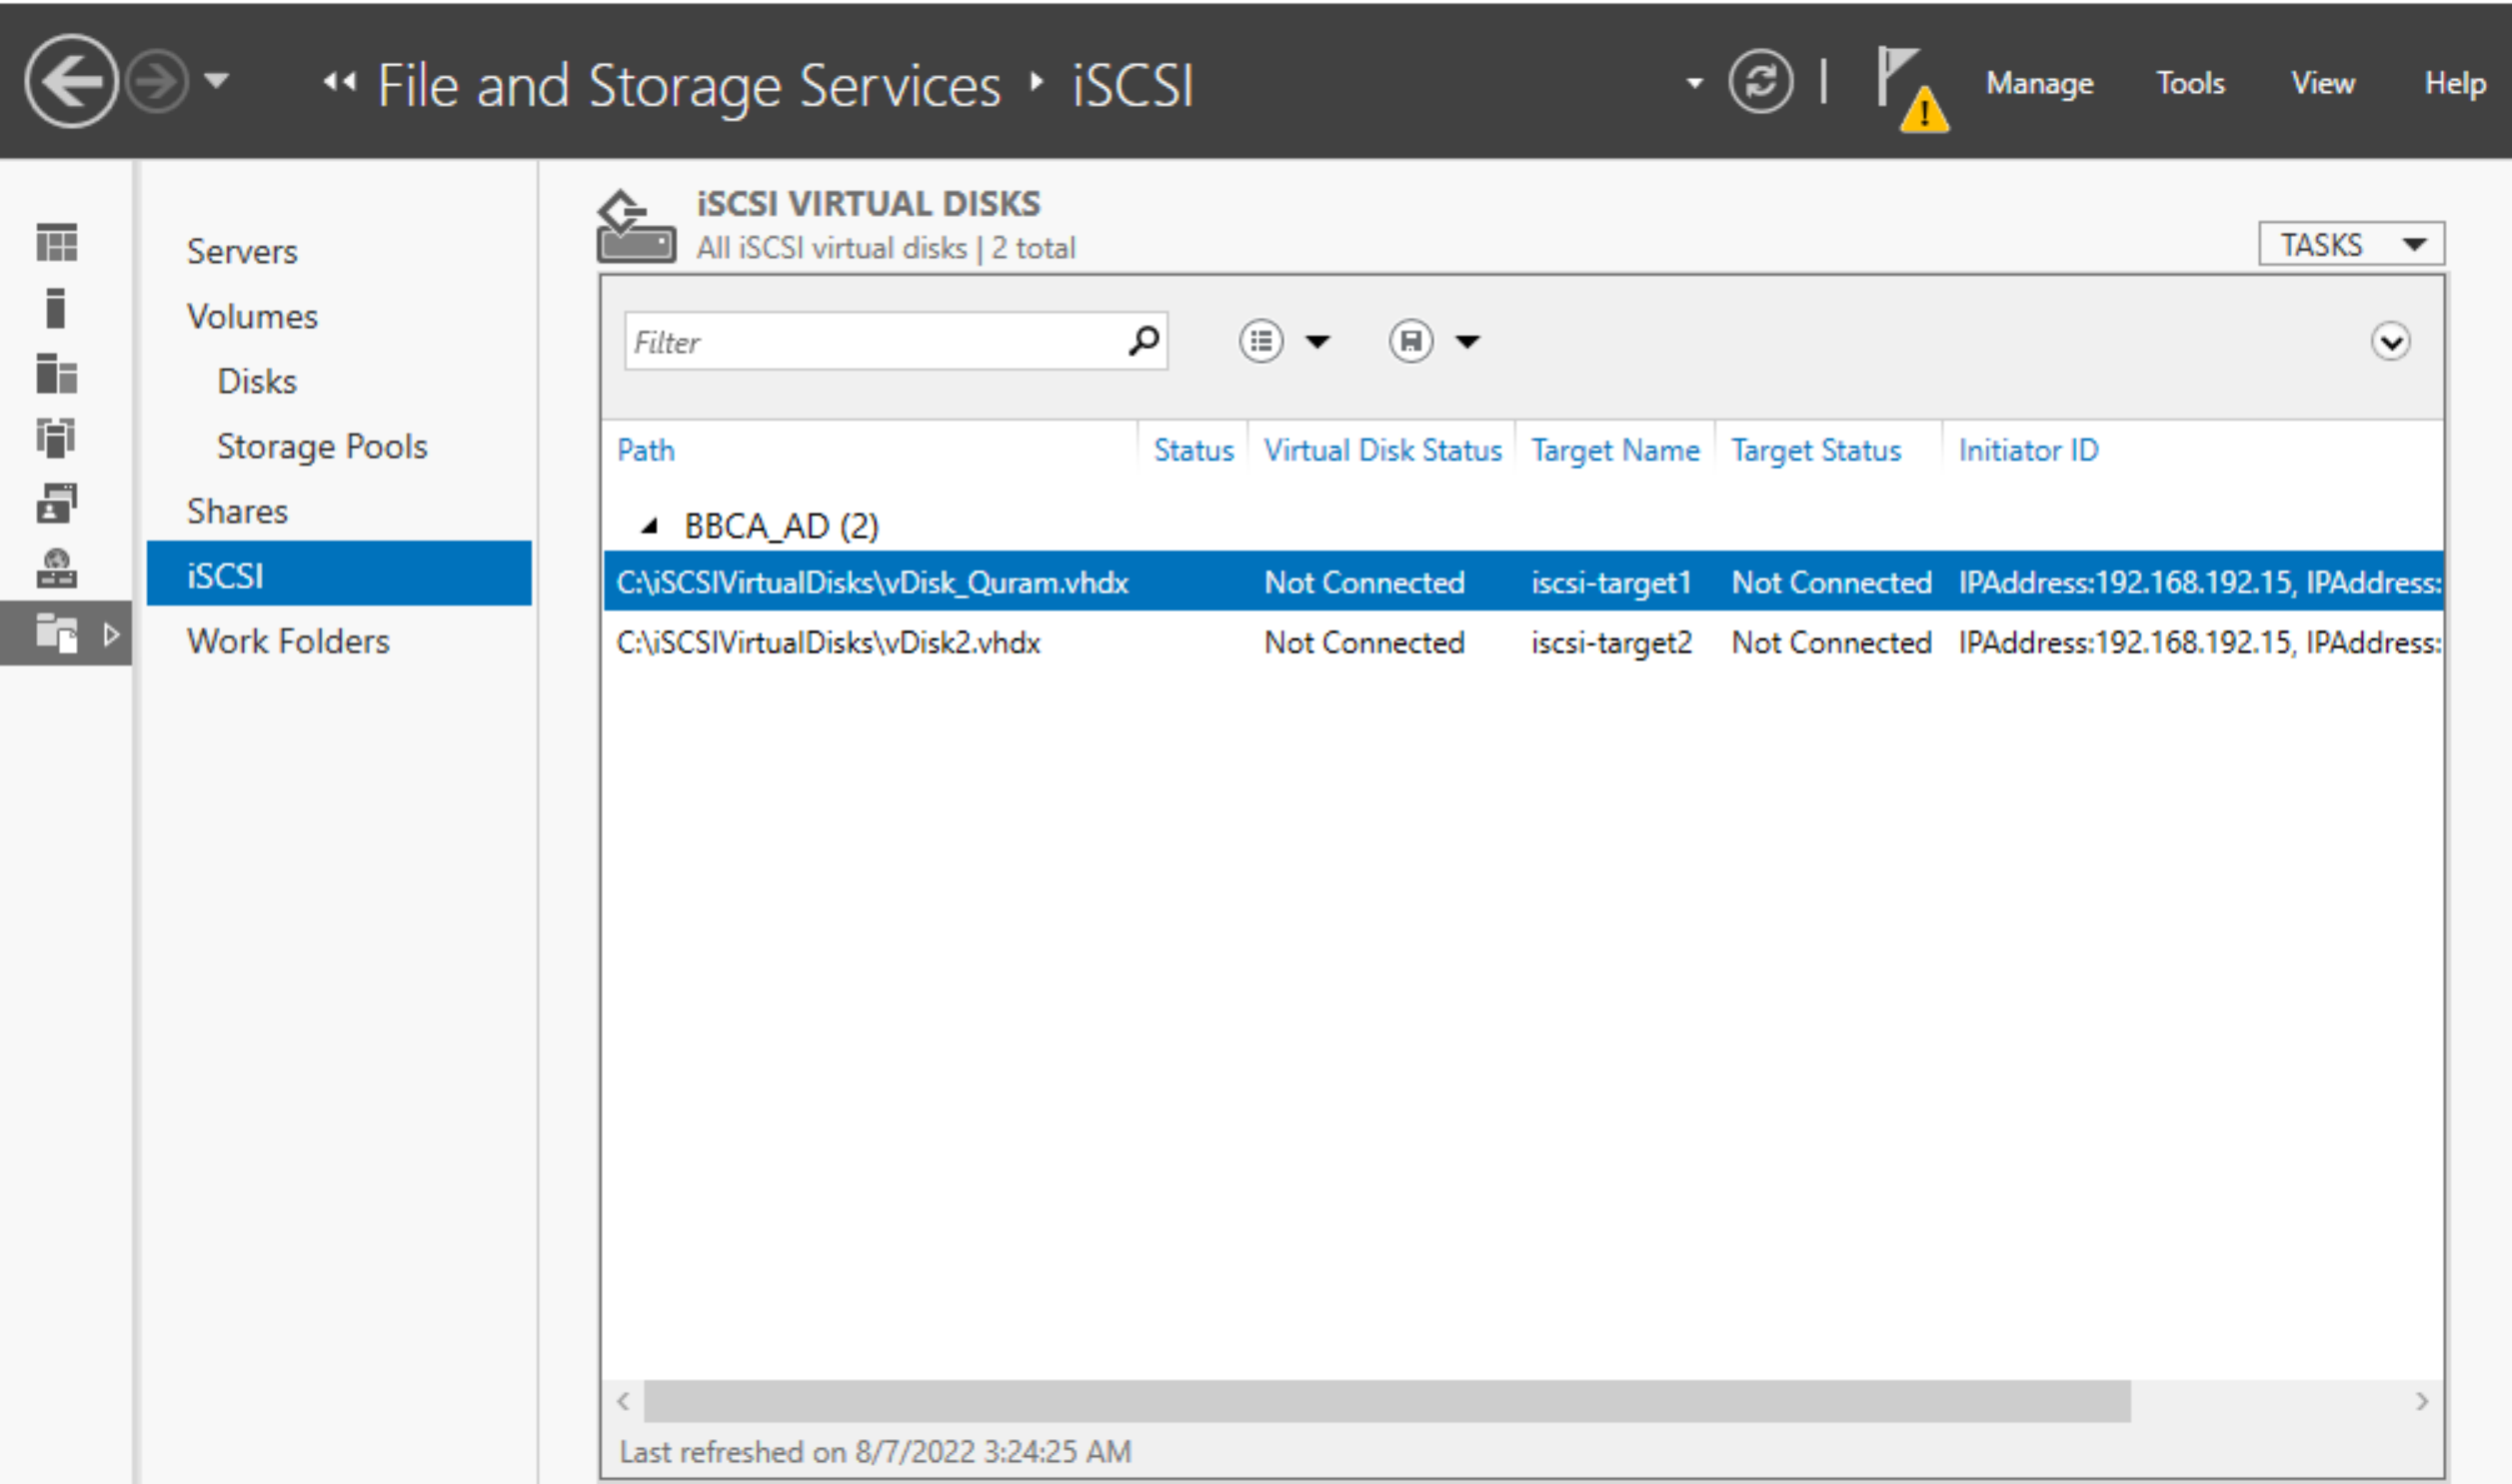This screenshot has width=2512, height=1484.
Task: Click the iSCSI breadcrumb title
Action: [x=1133, y=85]
